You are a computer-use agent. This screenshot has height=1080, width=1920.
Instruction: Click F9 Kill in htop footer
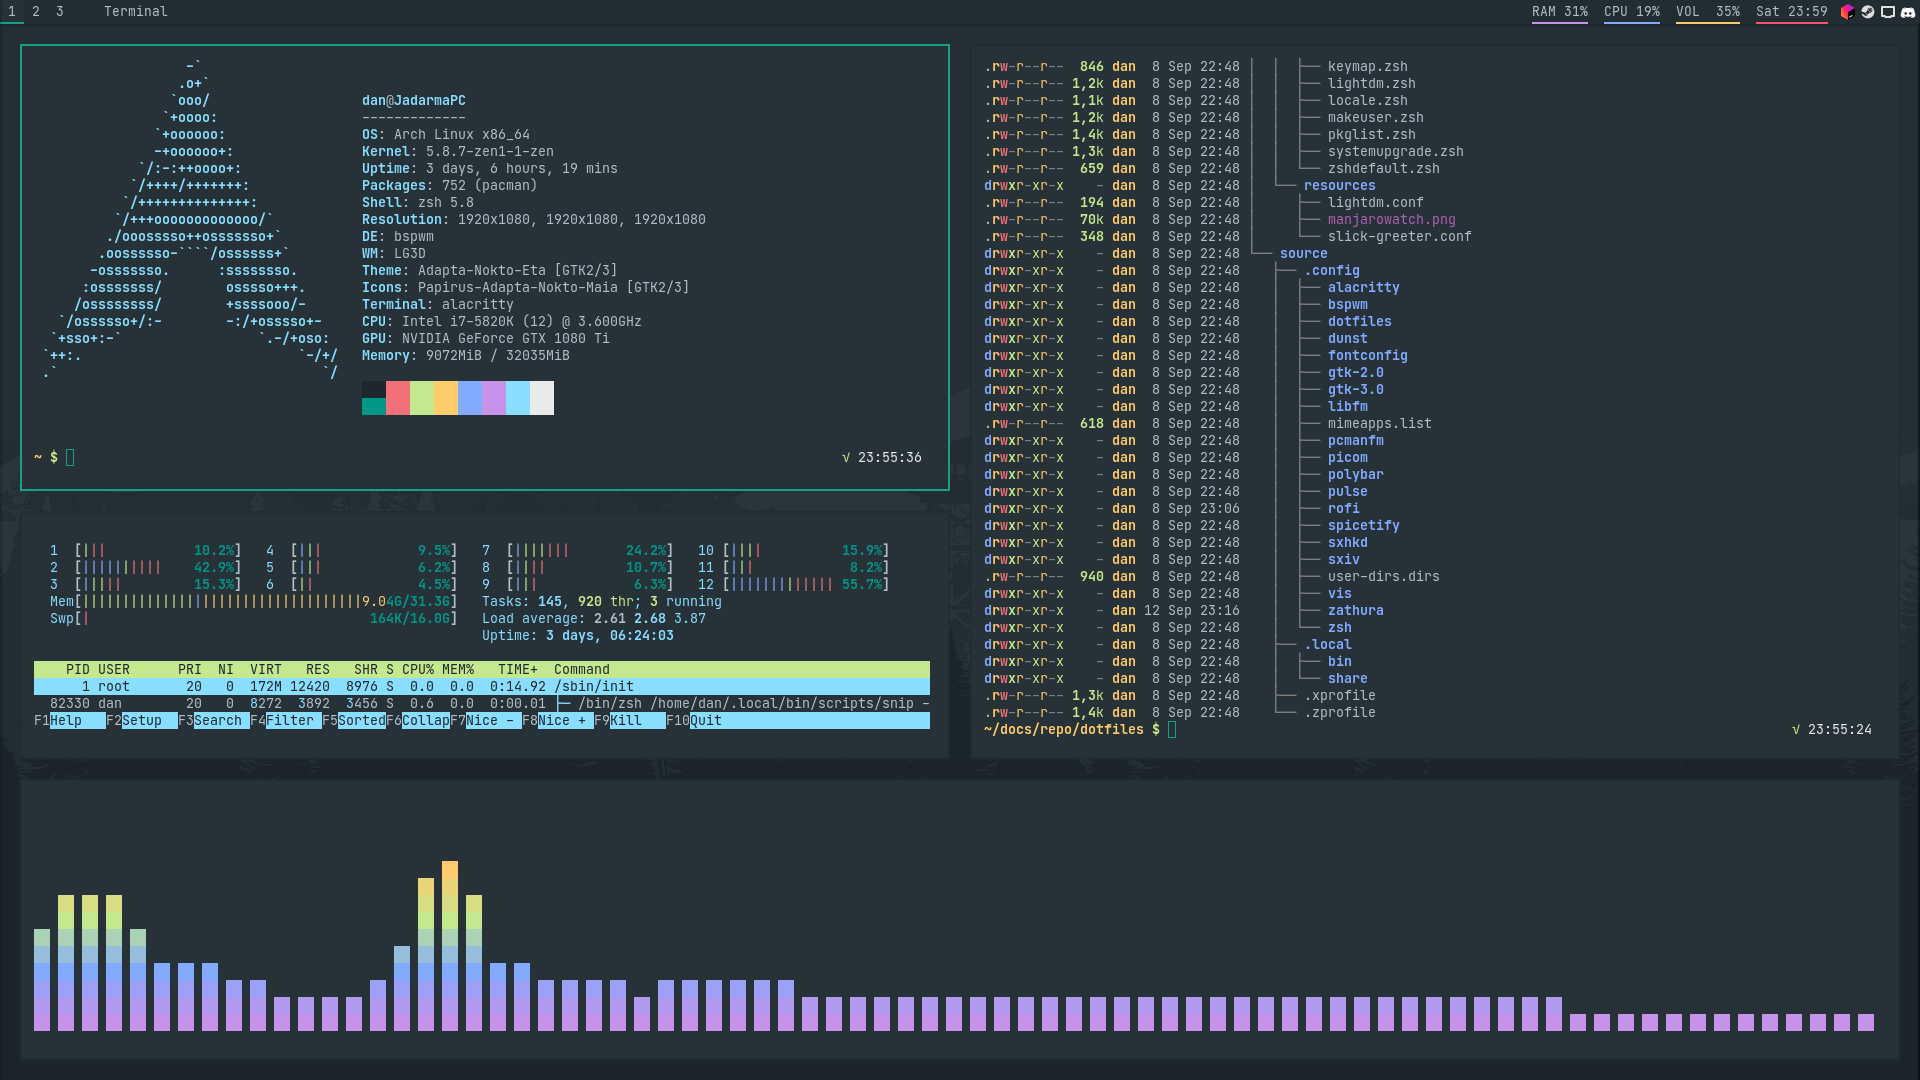pos(630,721)
